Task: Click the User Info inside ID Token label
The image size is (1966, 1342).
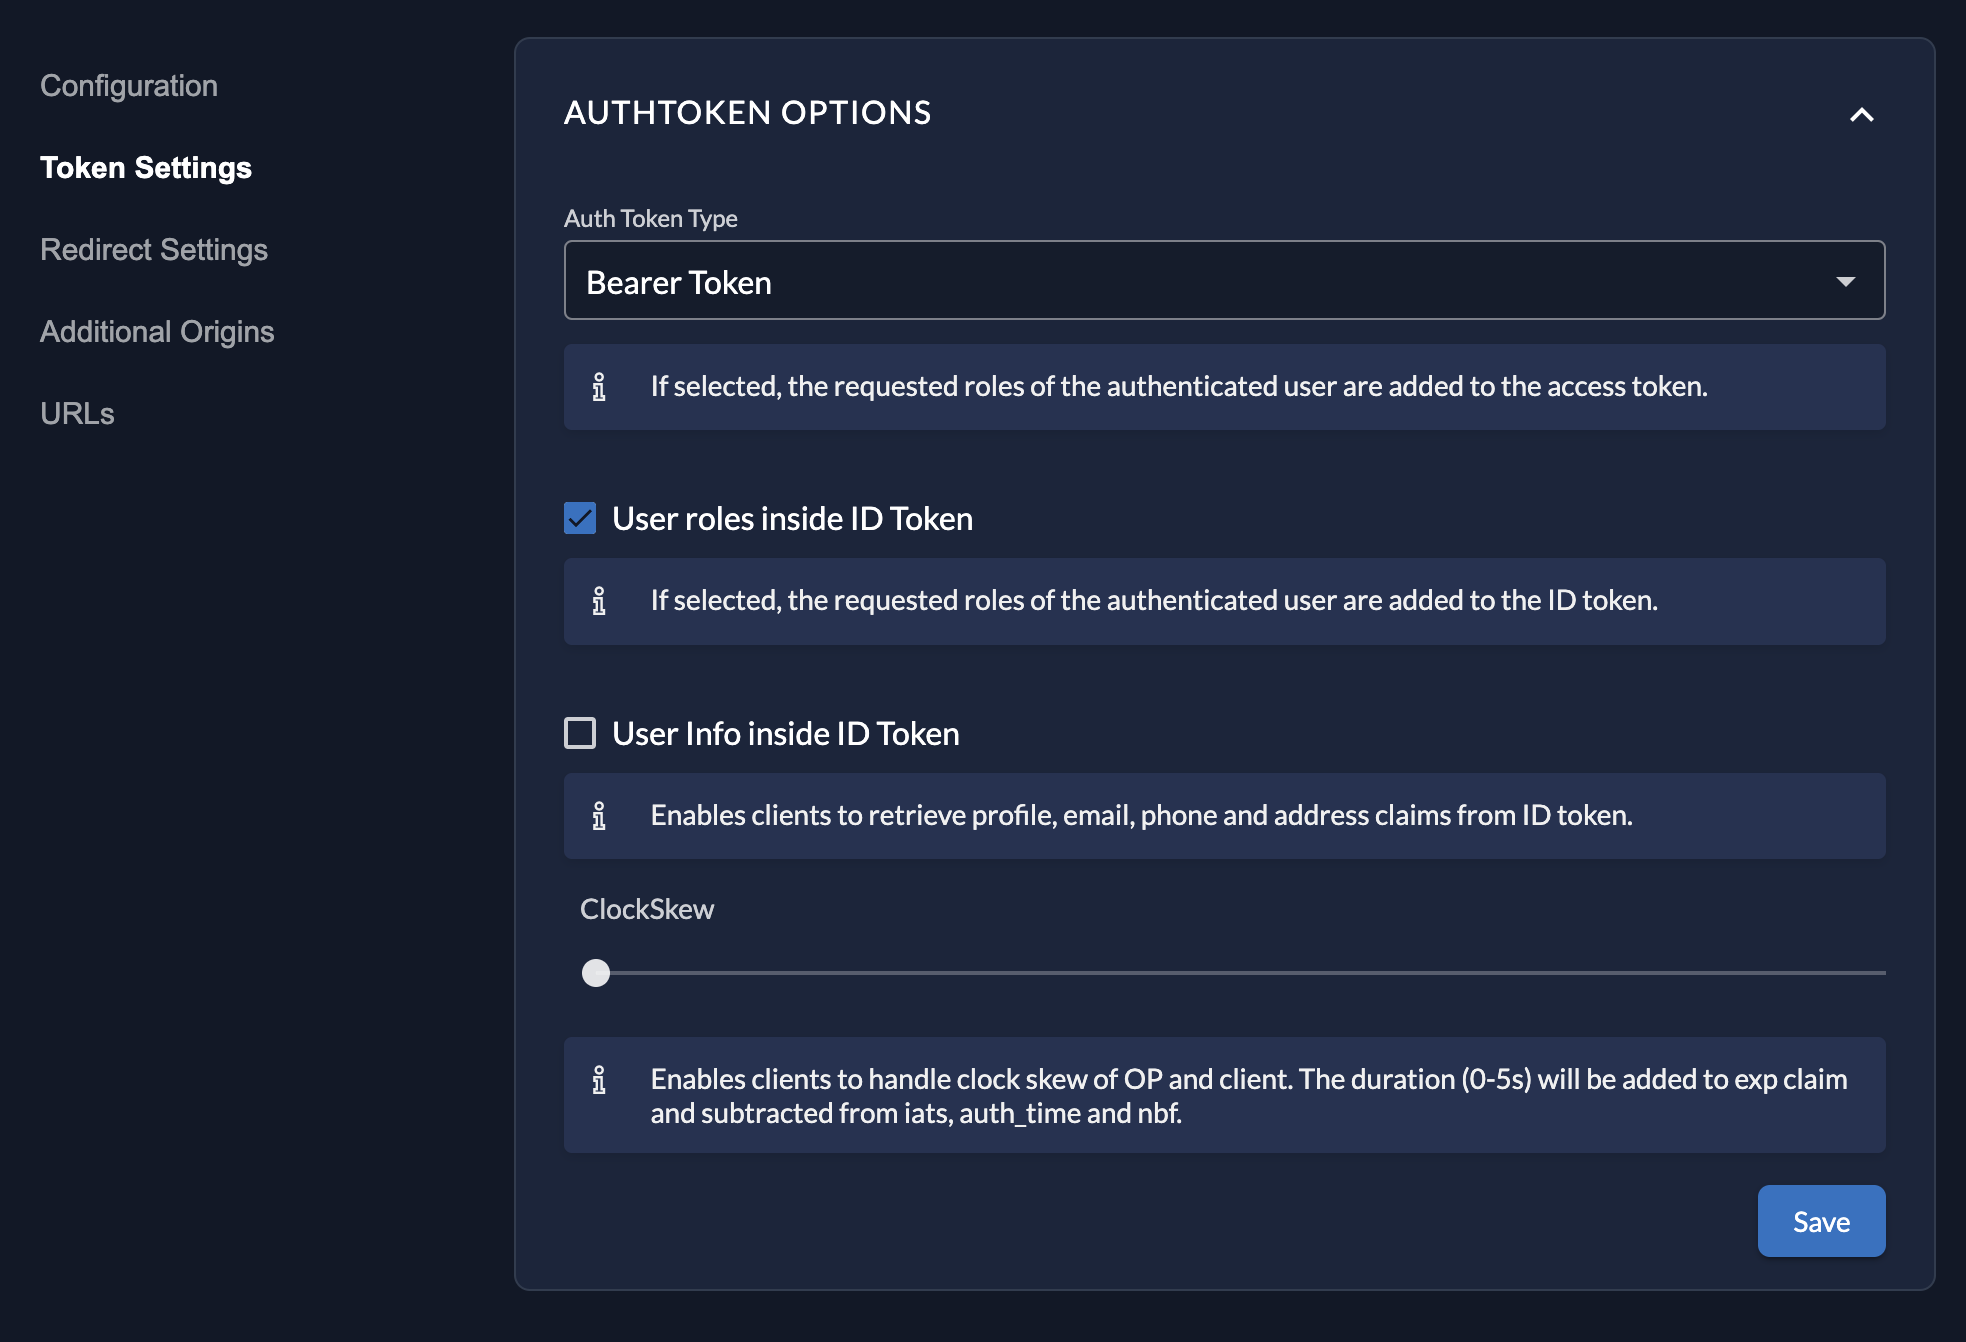Action: coord(785,734)
